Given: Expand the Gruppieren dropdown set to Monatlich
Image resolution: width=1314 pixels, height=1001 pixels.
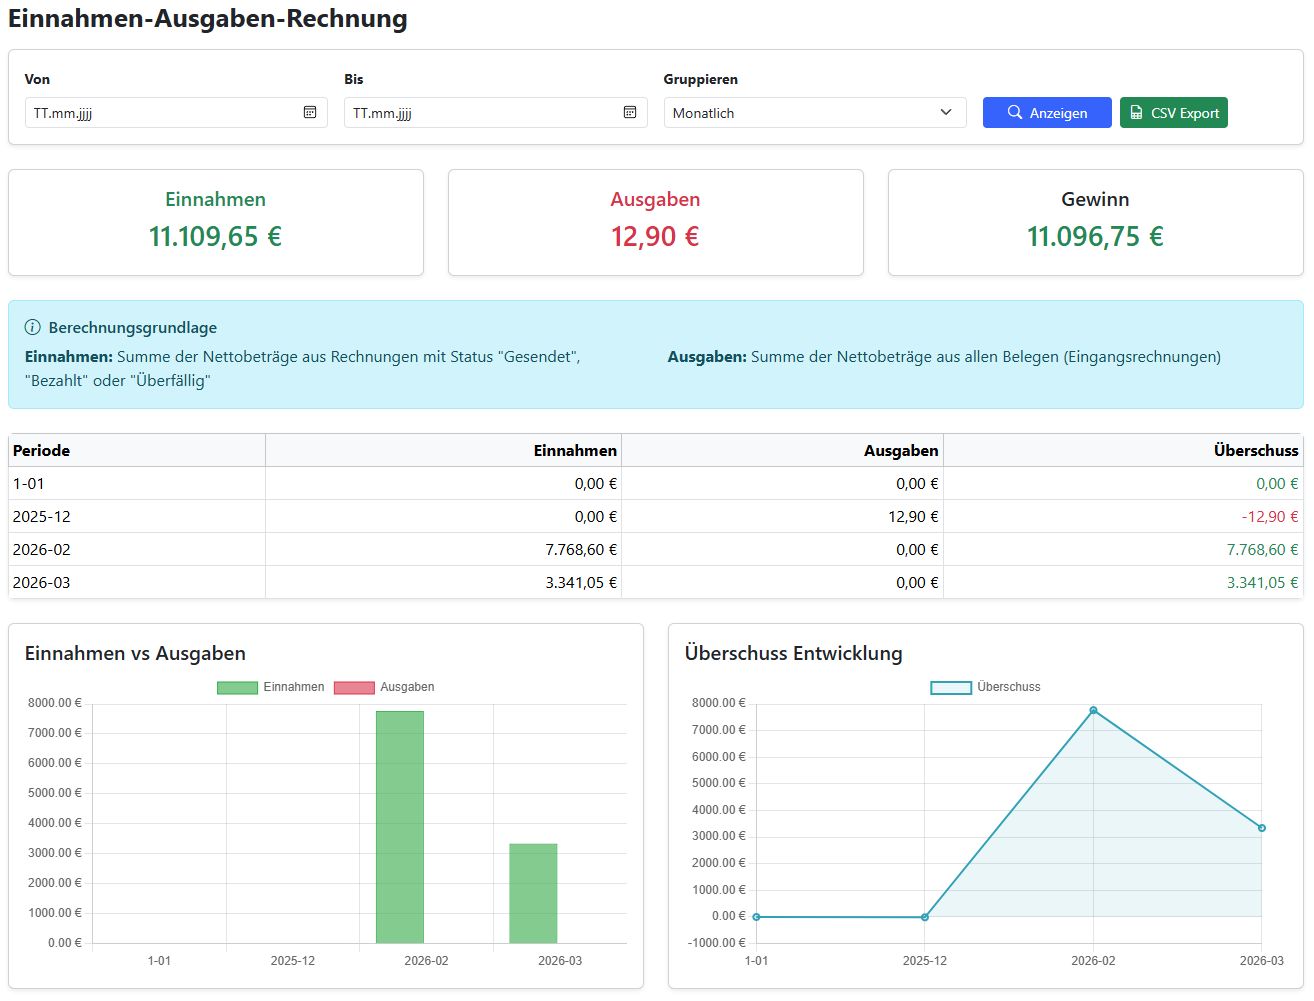Looking at the screenshot, I should coord(814,113).
